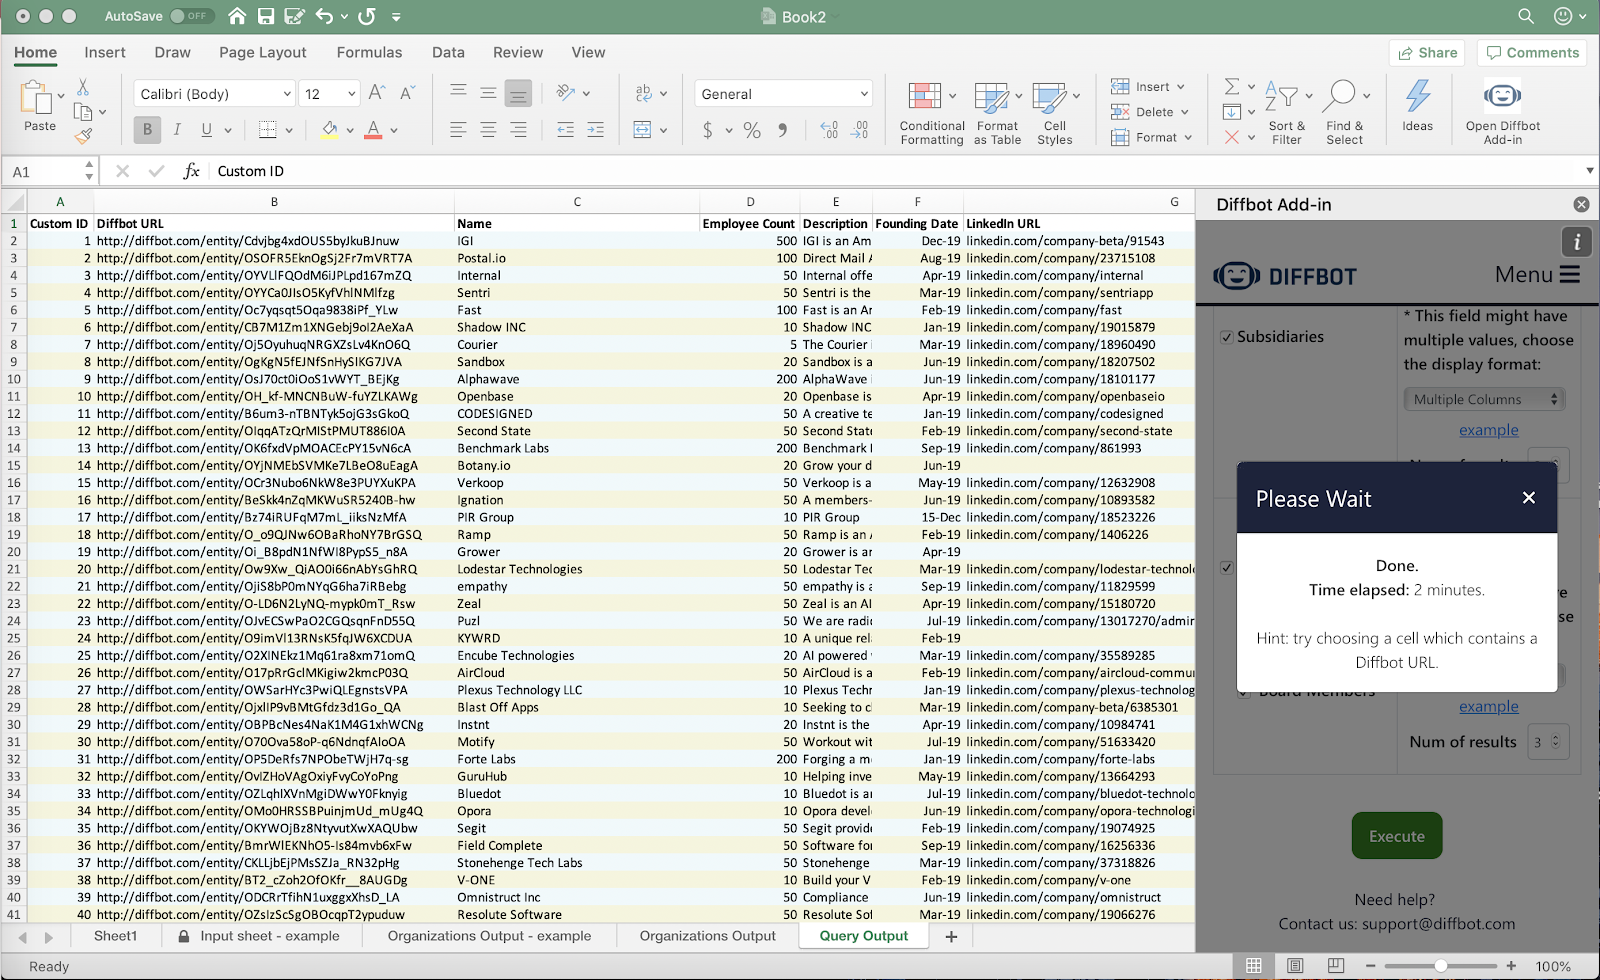Open the Data ribbon tab

(448, 52)
